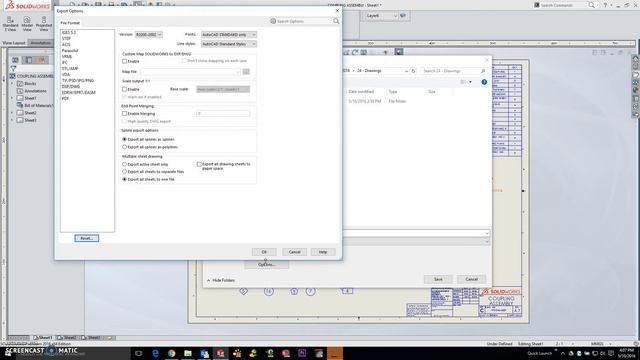The width and height of the screenshot is (640, 360).
Task: Enable the Scale output 1:1 checkbox
Action: [124, 89]
